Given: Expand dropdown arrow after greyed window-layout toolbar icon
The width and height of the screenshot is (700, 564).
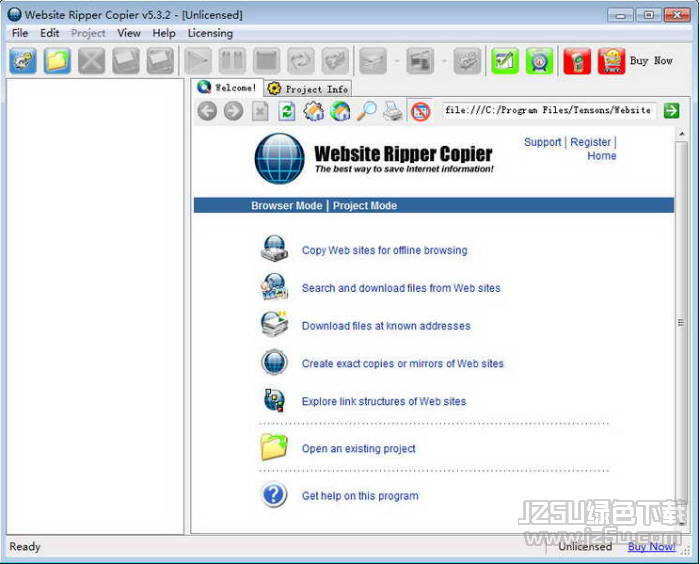Looking at the screenshot, I should click(444, 61).
